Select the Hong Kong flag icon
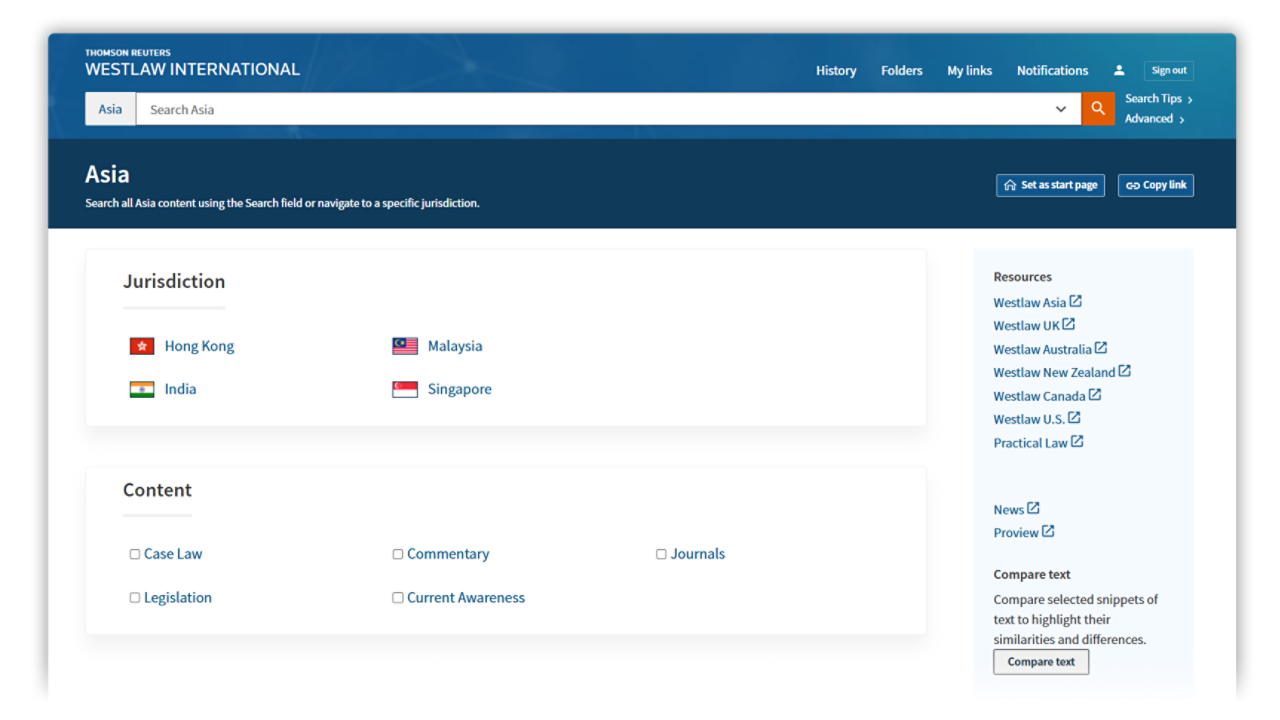Image resolution: width=1280 pixels, height=720 pixels. [141, 345]
